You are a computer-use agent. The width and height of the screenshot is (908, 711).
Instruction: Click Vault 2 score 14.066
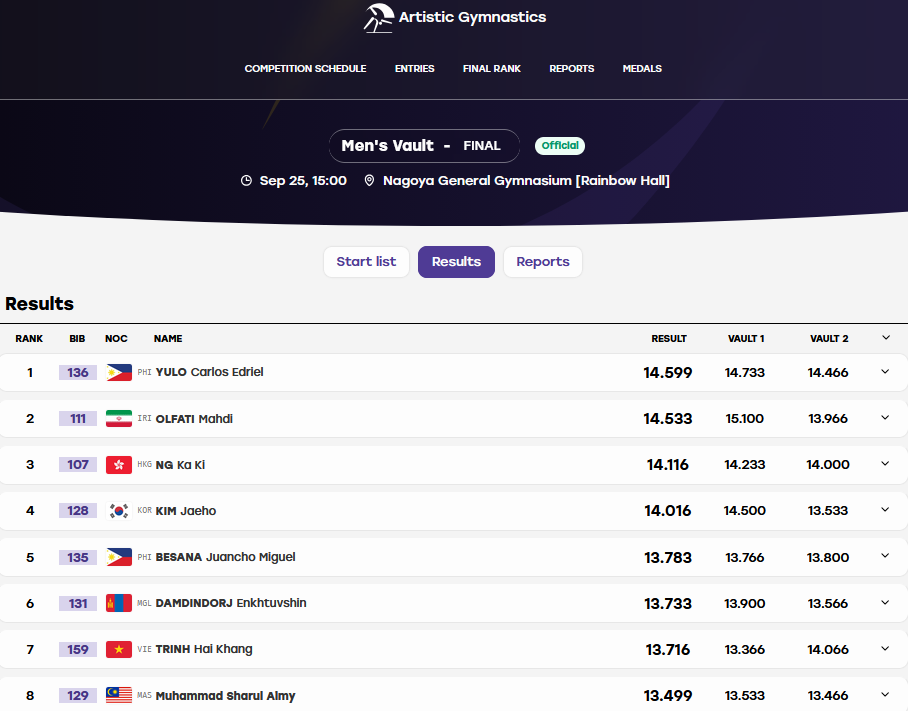828,650
